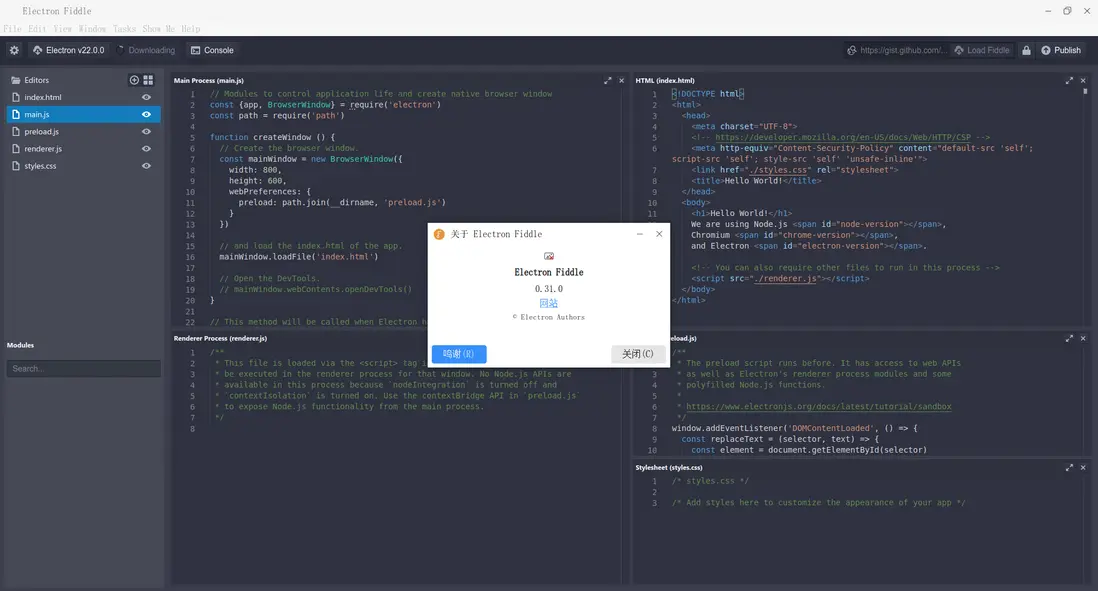1098x591 pixels.
Task: Maximize the Main Process editor panel
Action: (x=607, y=80)
